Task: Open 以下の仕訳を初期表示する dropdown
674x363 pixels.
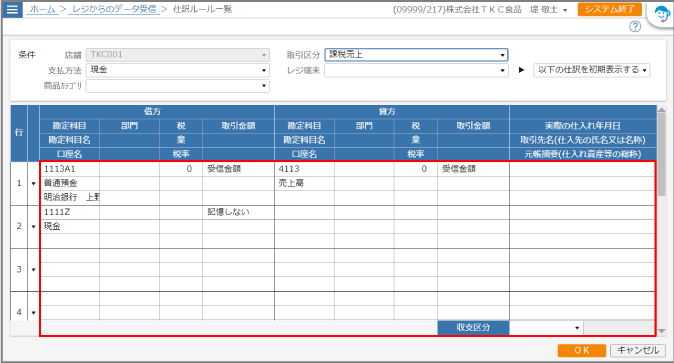Action: (x=592, y=70)
